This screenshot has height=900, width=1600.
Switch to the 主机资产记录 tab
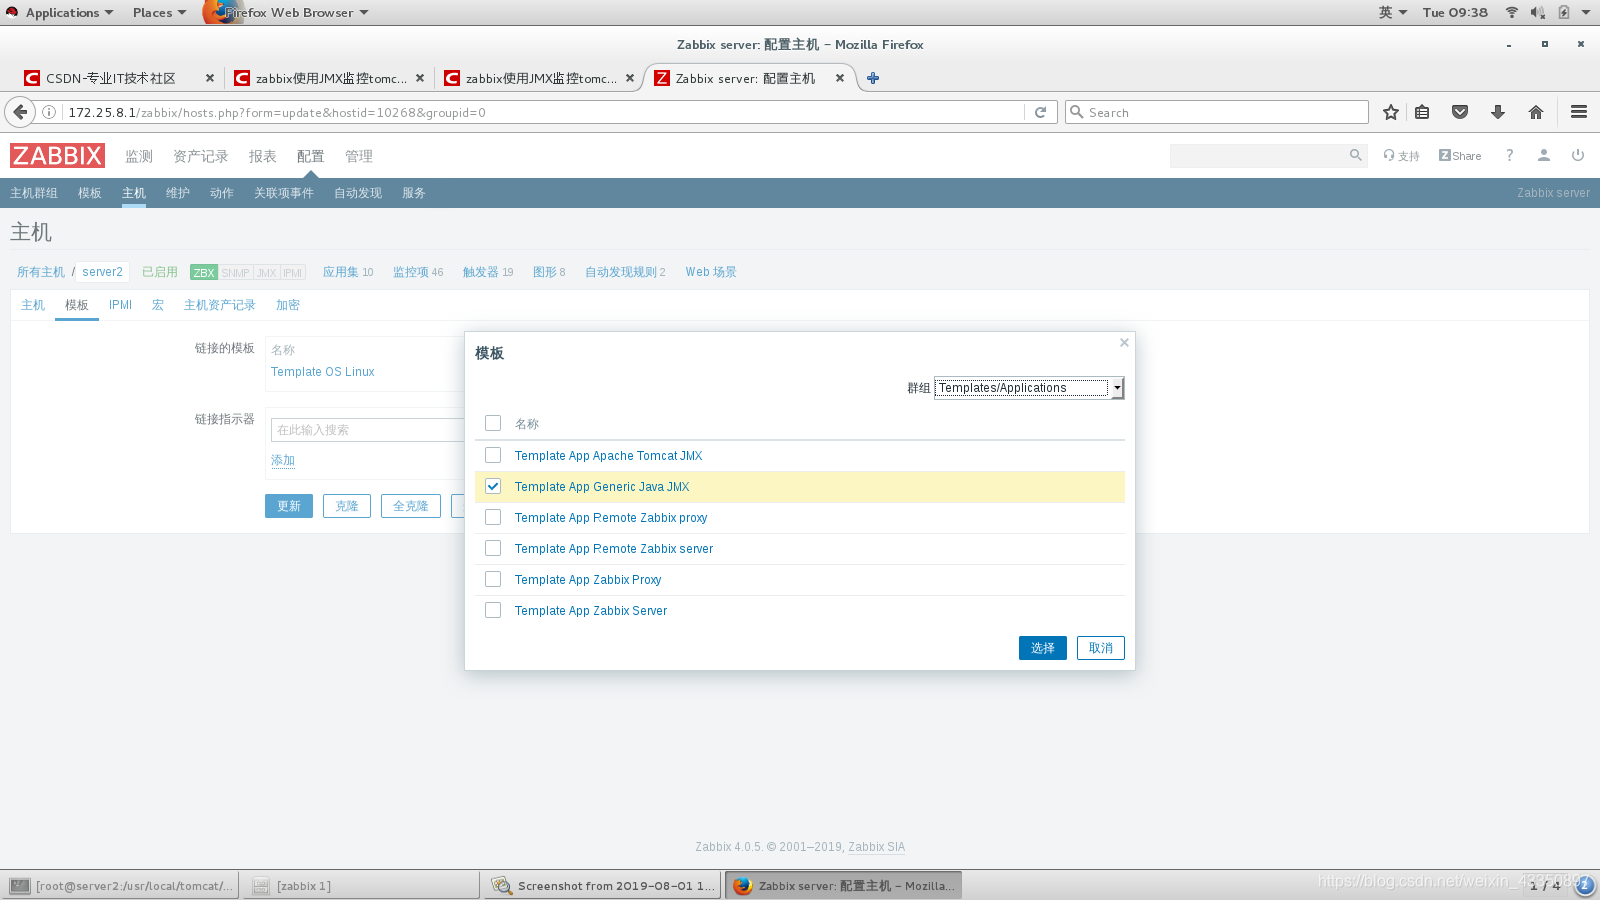[220, 305]
